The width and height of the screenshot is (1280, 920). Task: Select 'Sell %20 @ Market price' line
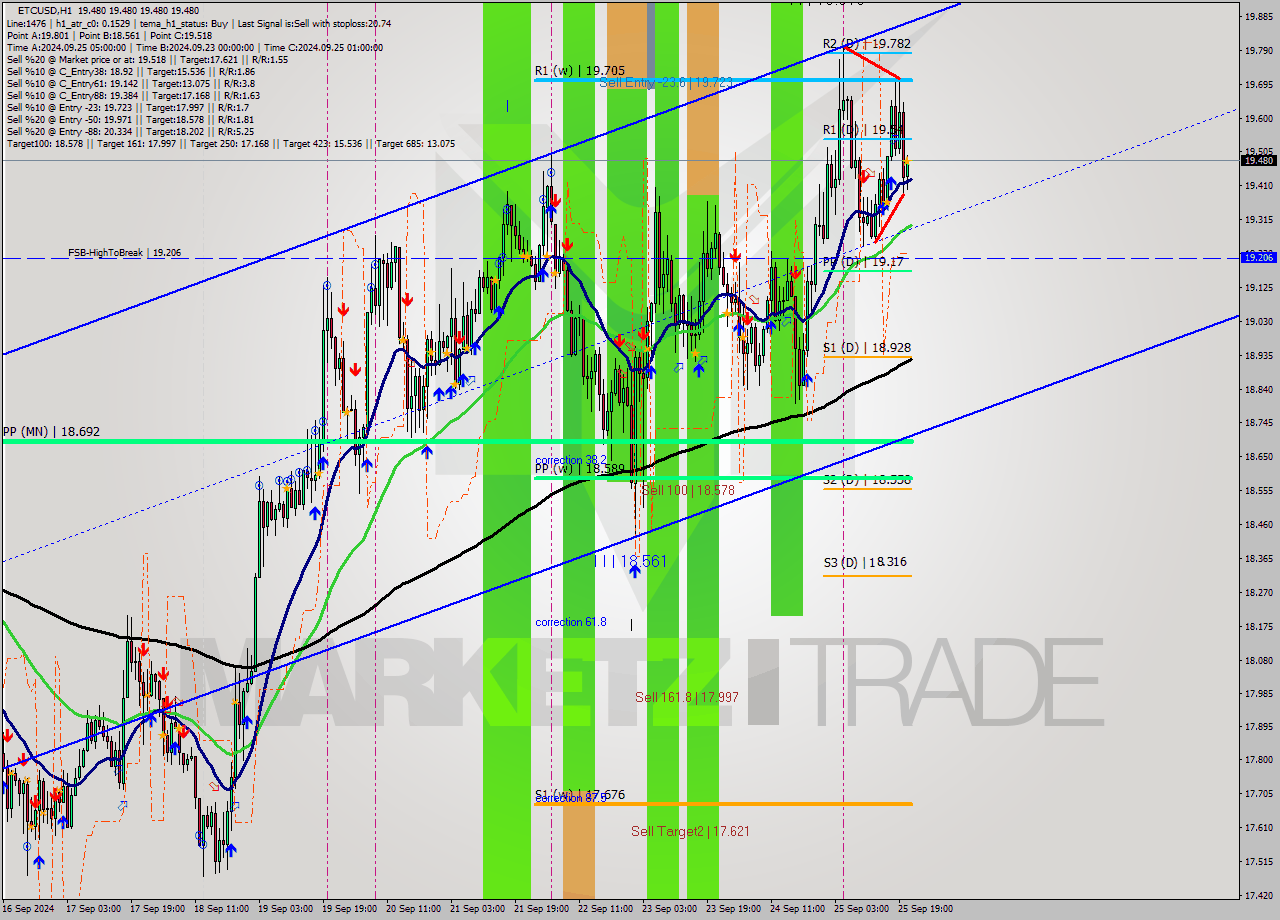(147, 59)
